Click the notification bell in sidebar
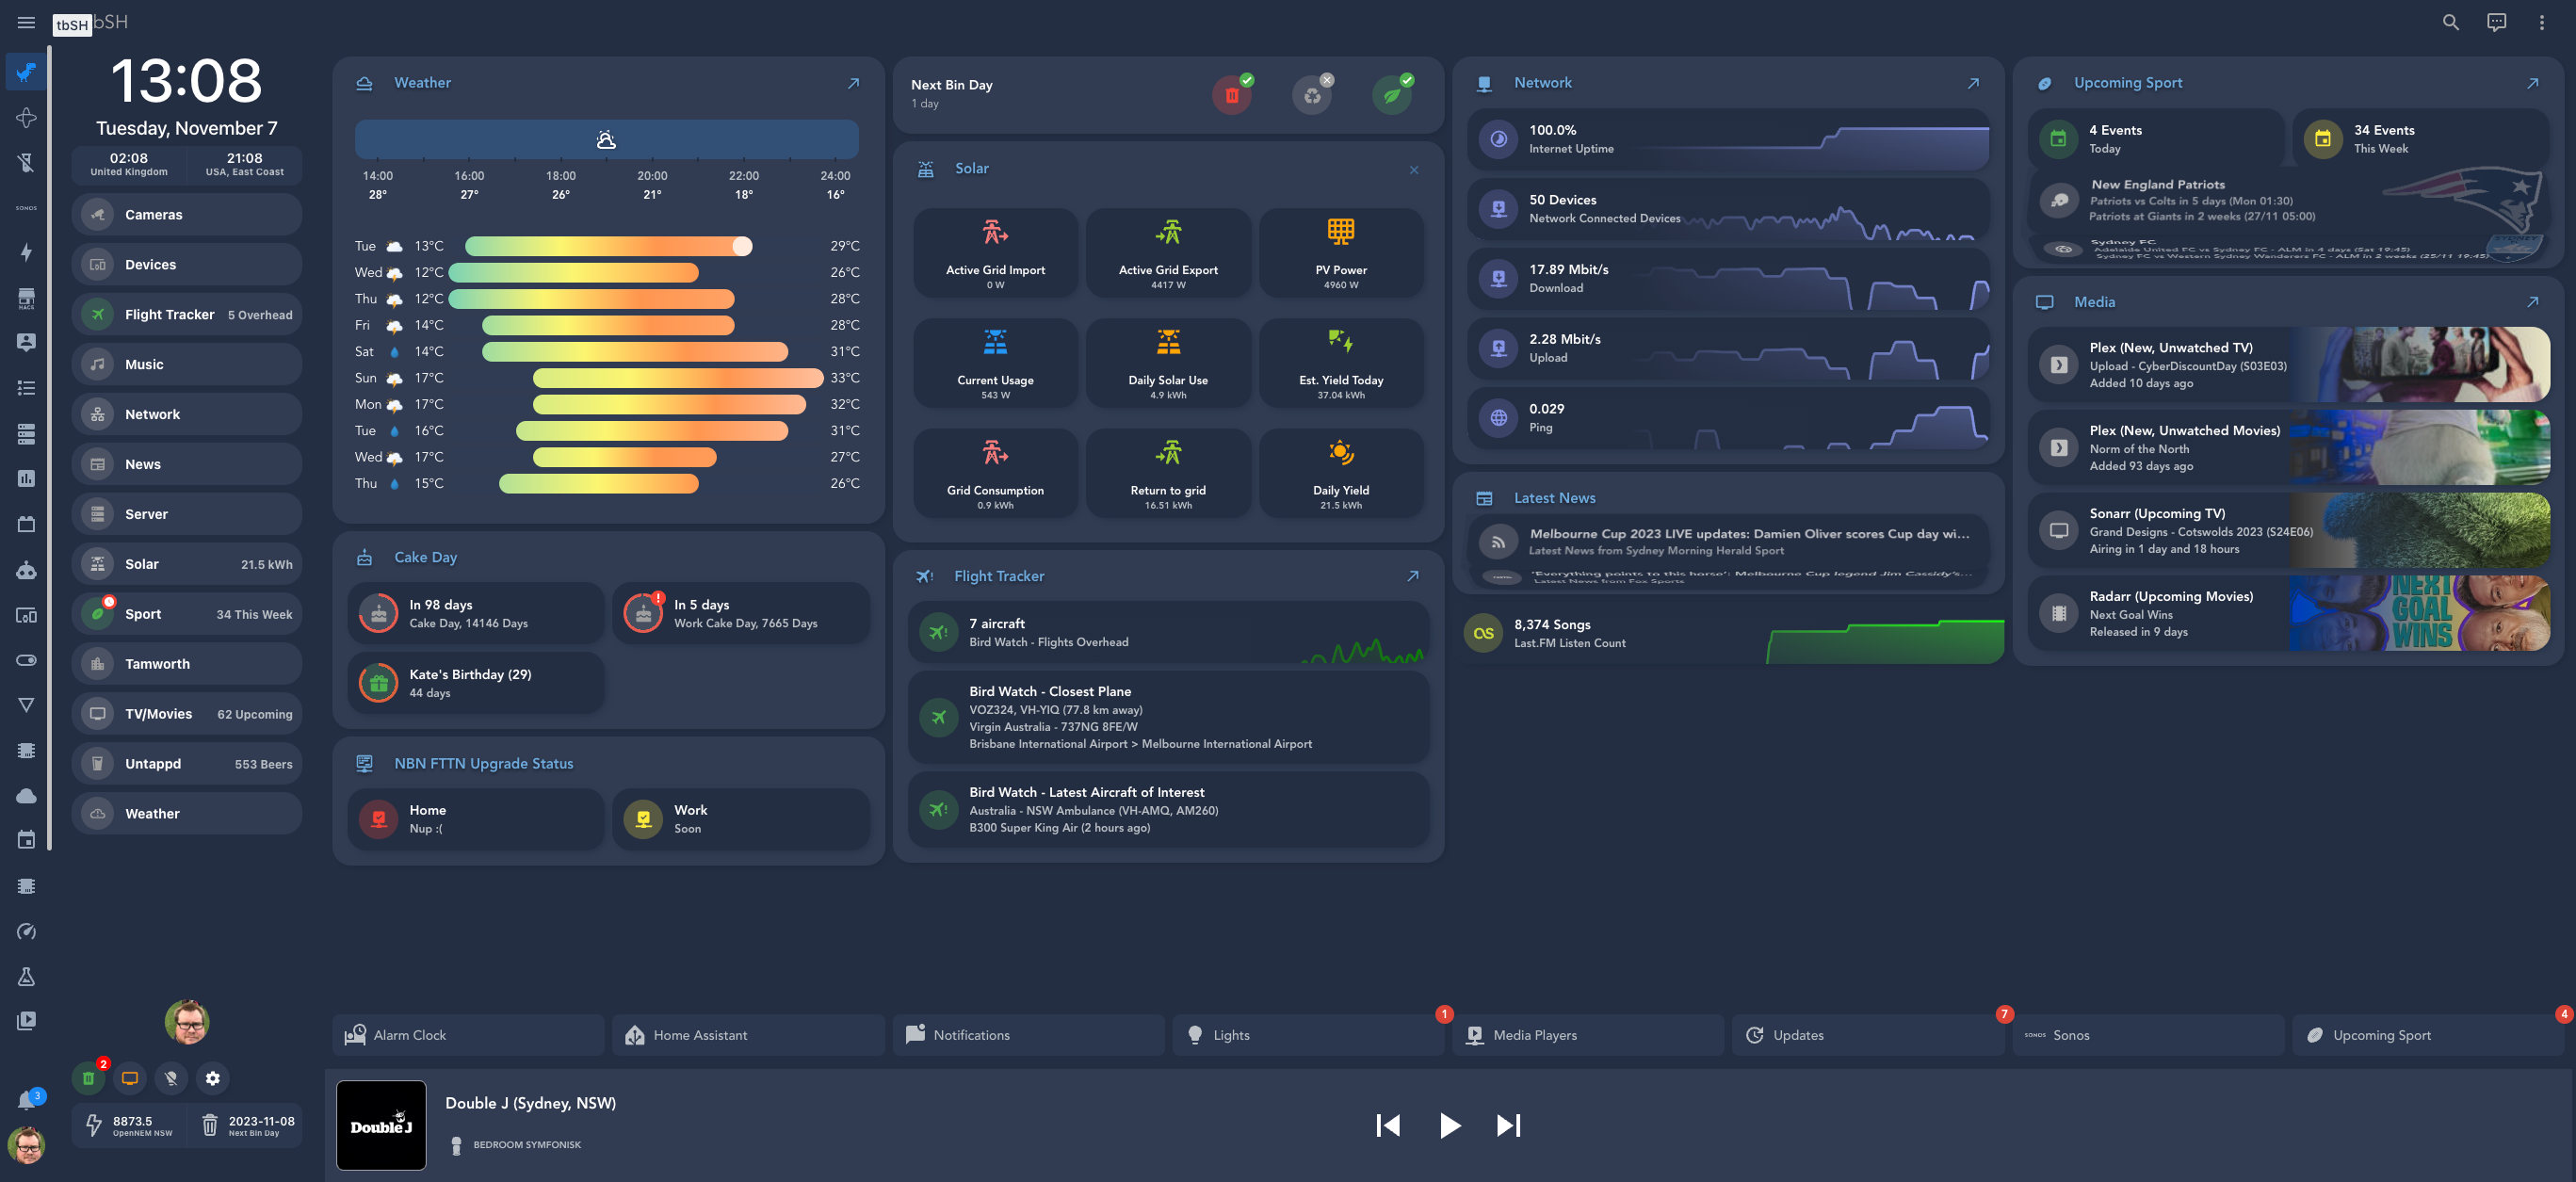The image size is (2576, 1182). (27, 1101)
